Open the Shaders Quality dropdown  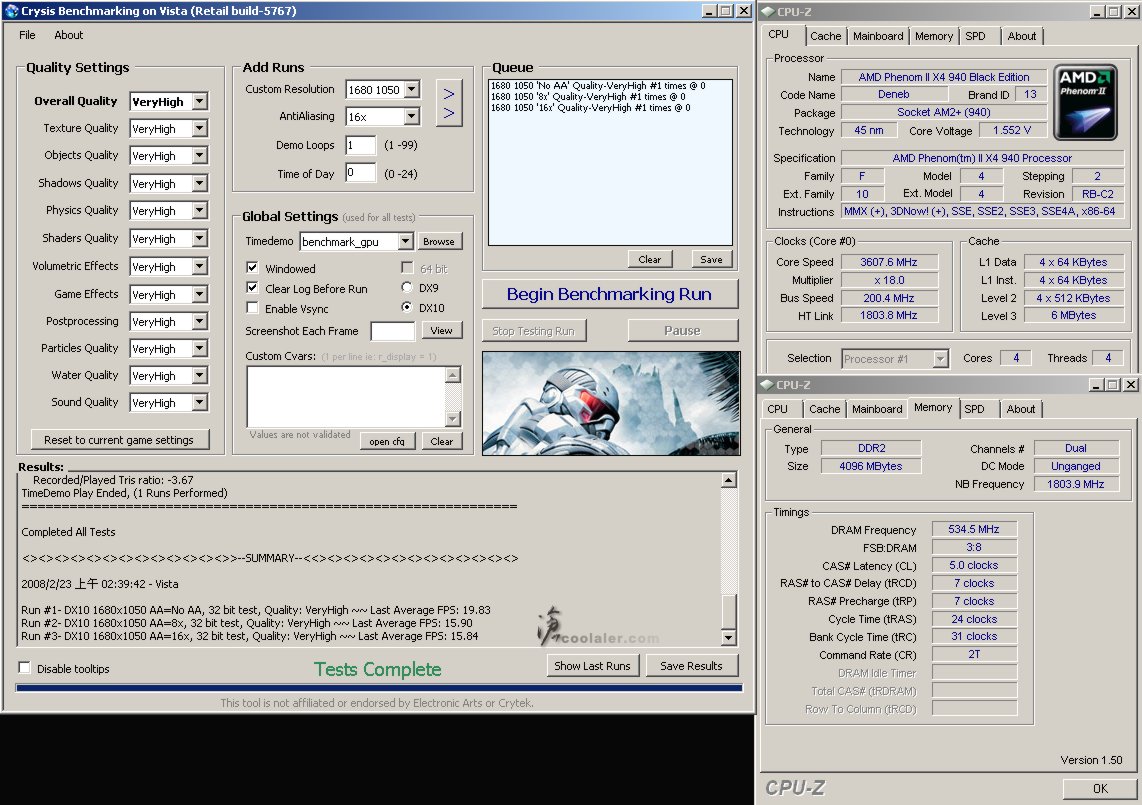[x=200, y=238]
